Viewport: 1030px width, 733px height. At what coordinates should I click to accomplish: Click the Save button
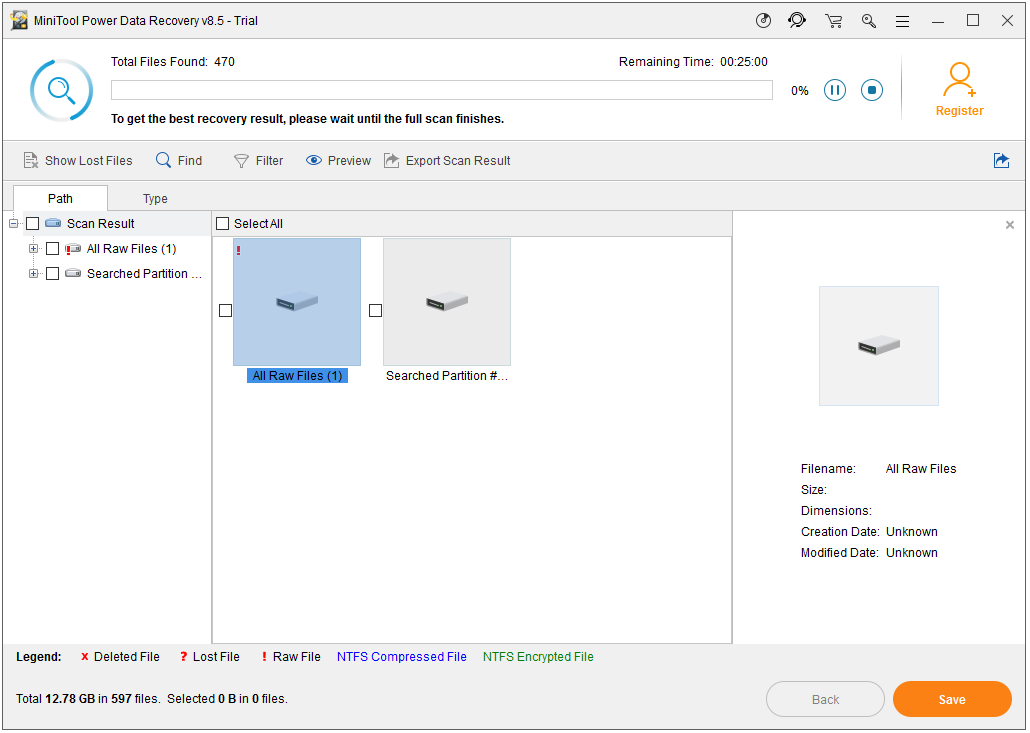click(952, 700)
